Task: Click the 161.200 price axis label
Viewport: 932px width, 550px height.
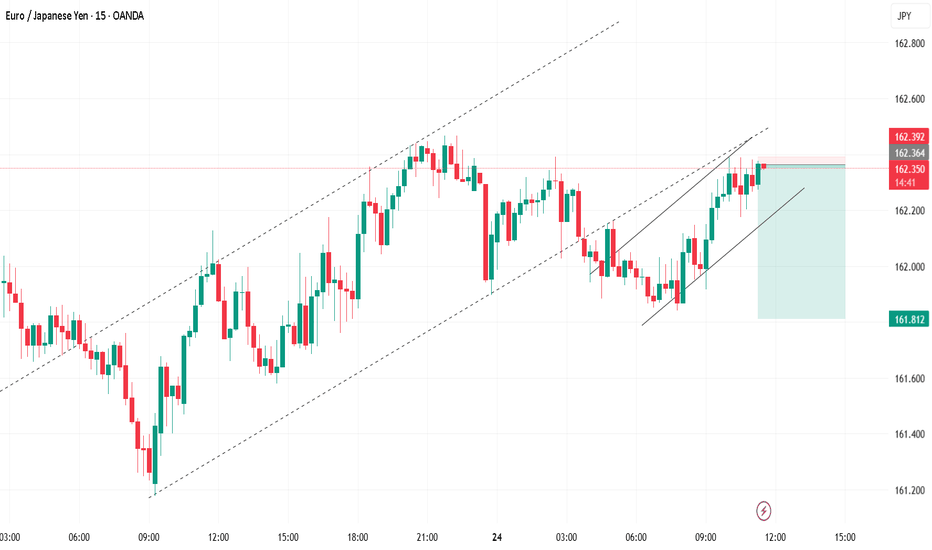Action: click(x=910, y=491)
